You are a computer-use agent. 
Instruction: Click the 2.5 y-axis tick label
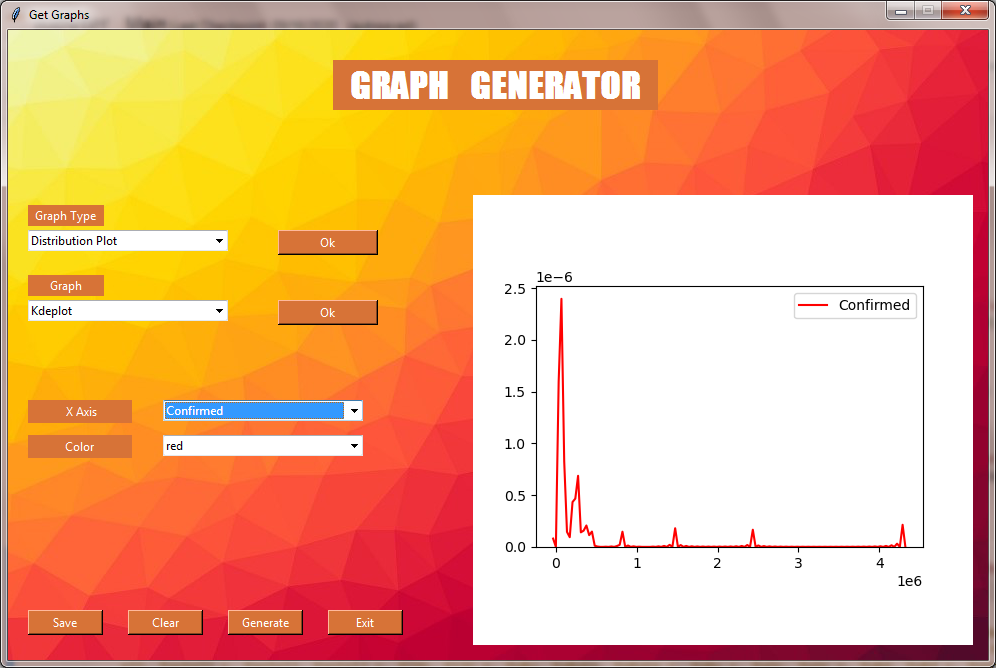(x=515, y=289)
